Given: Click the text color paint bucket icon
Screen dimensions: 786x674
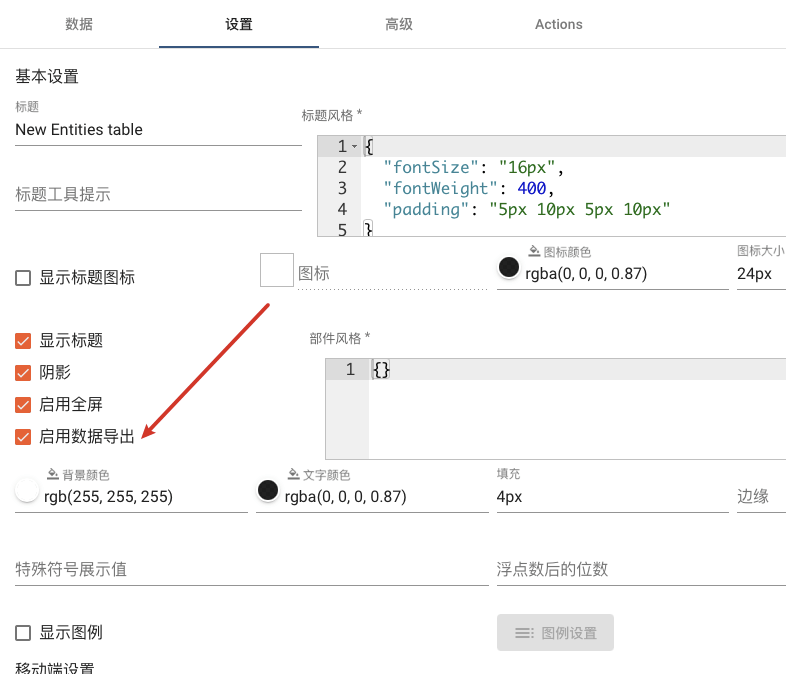Looking at the screenshot, I should (293, 474).
